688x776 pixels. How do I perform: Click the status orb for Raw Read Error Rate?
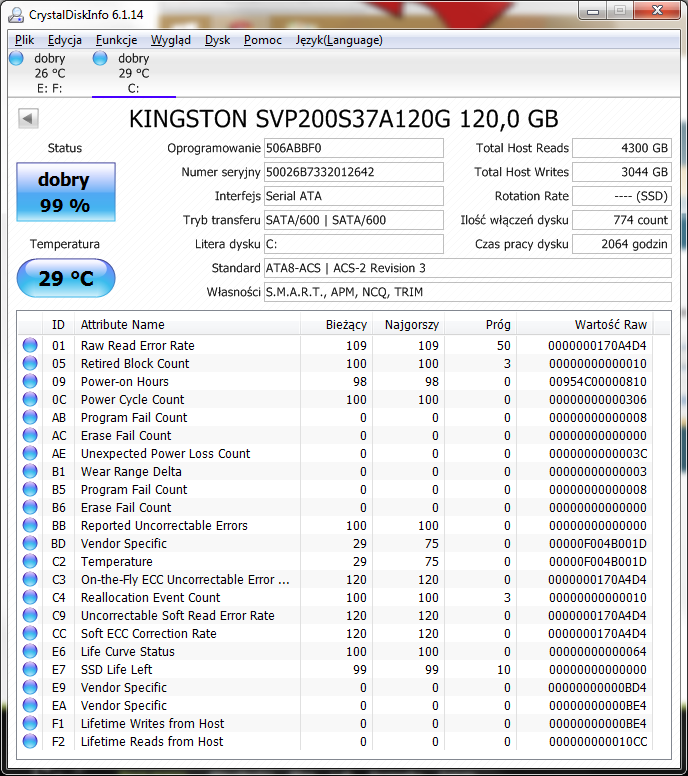tap(30, 345)
